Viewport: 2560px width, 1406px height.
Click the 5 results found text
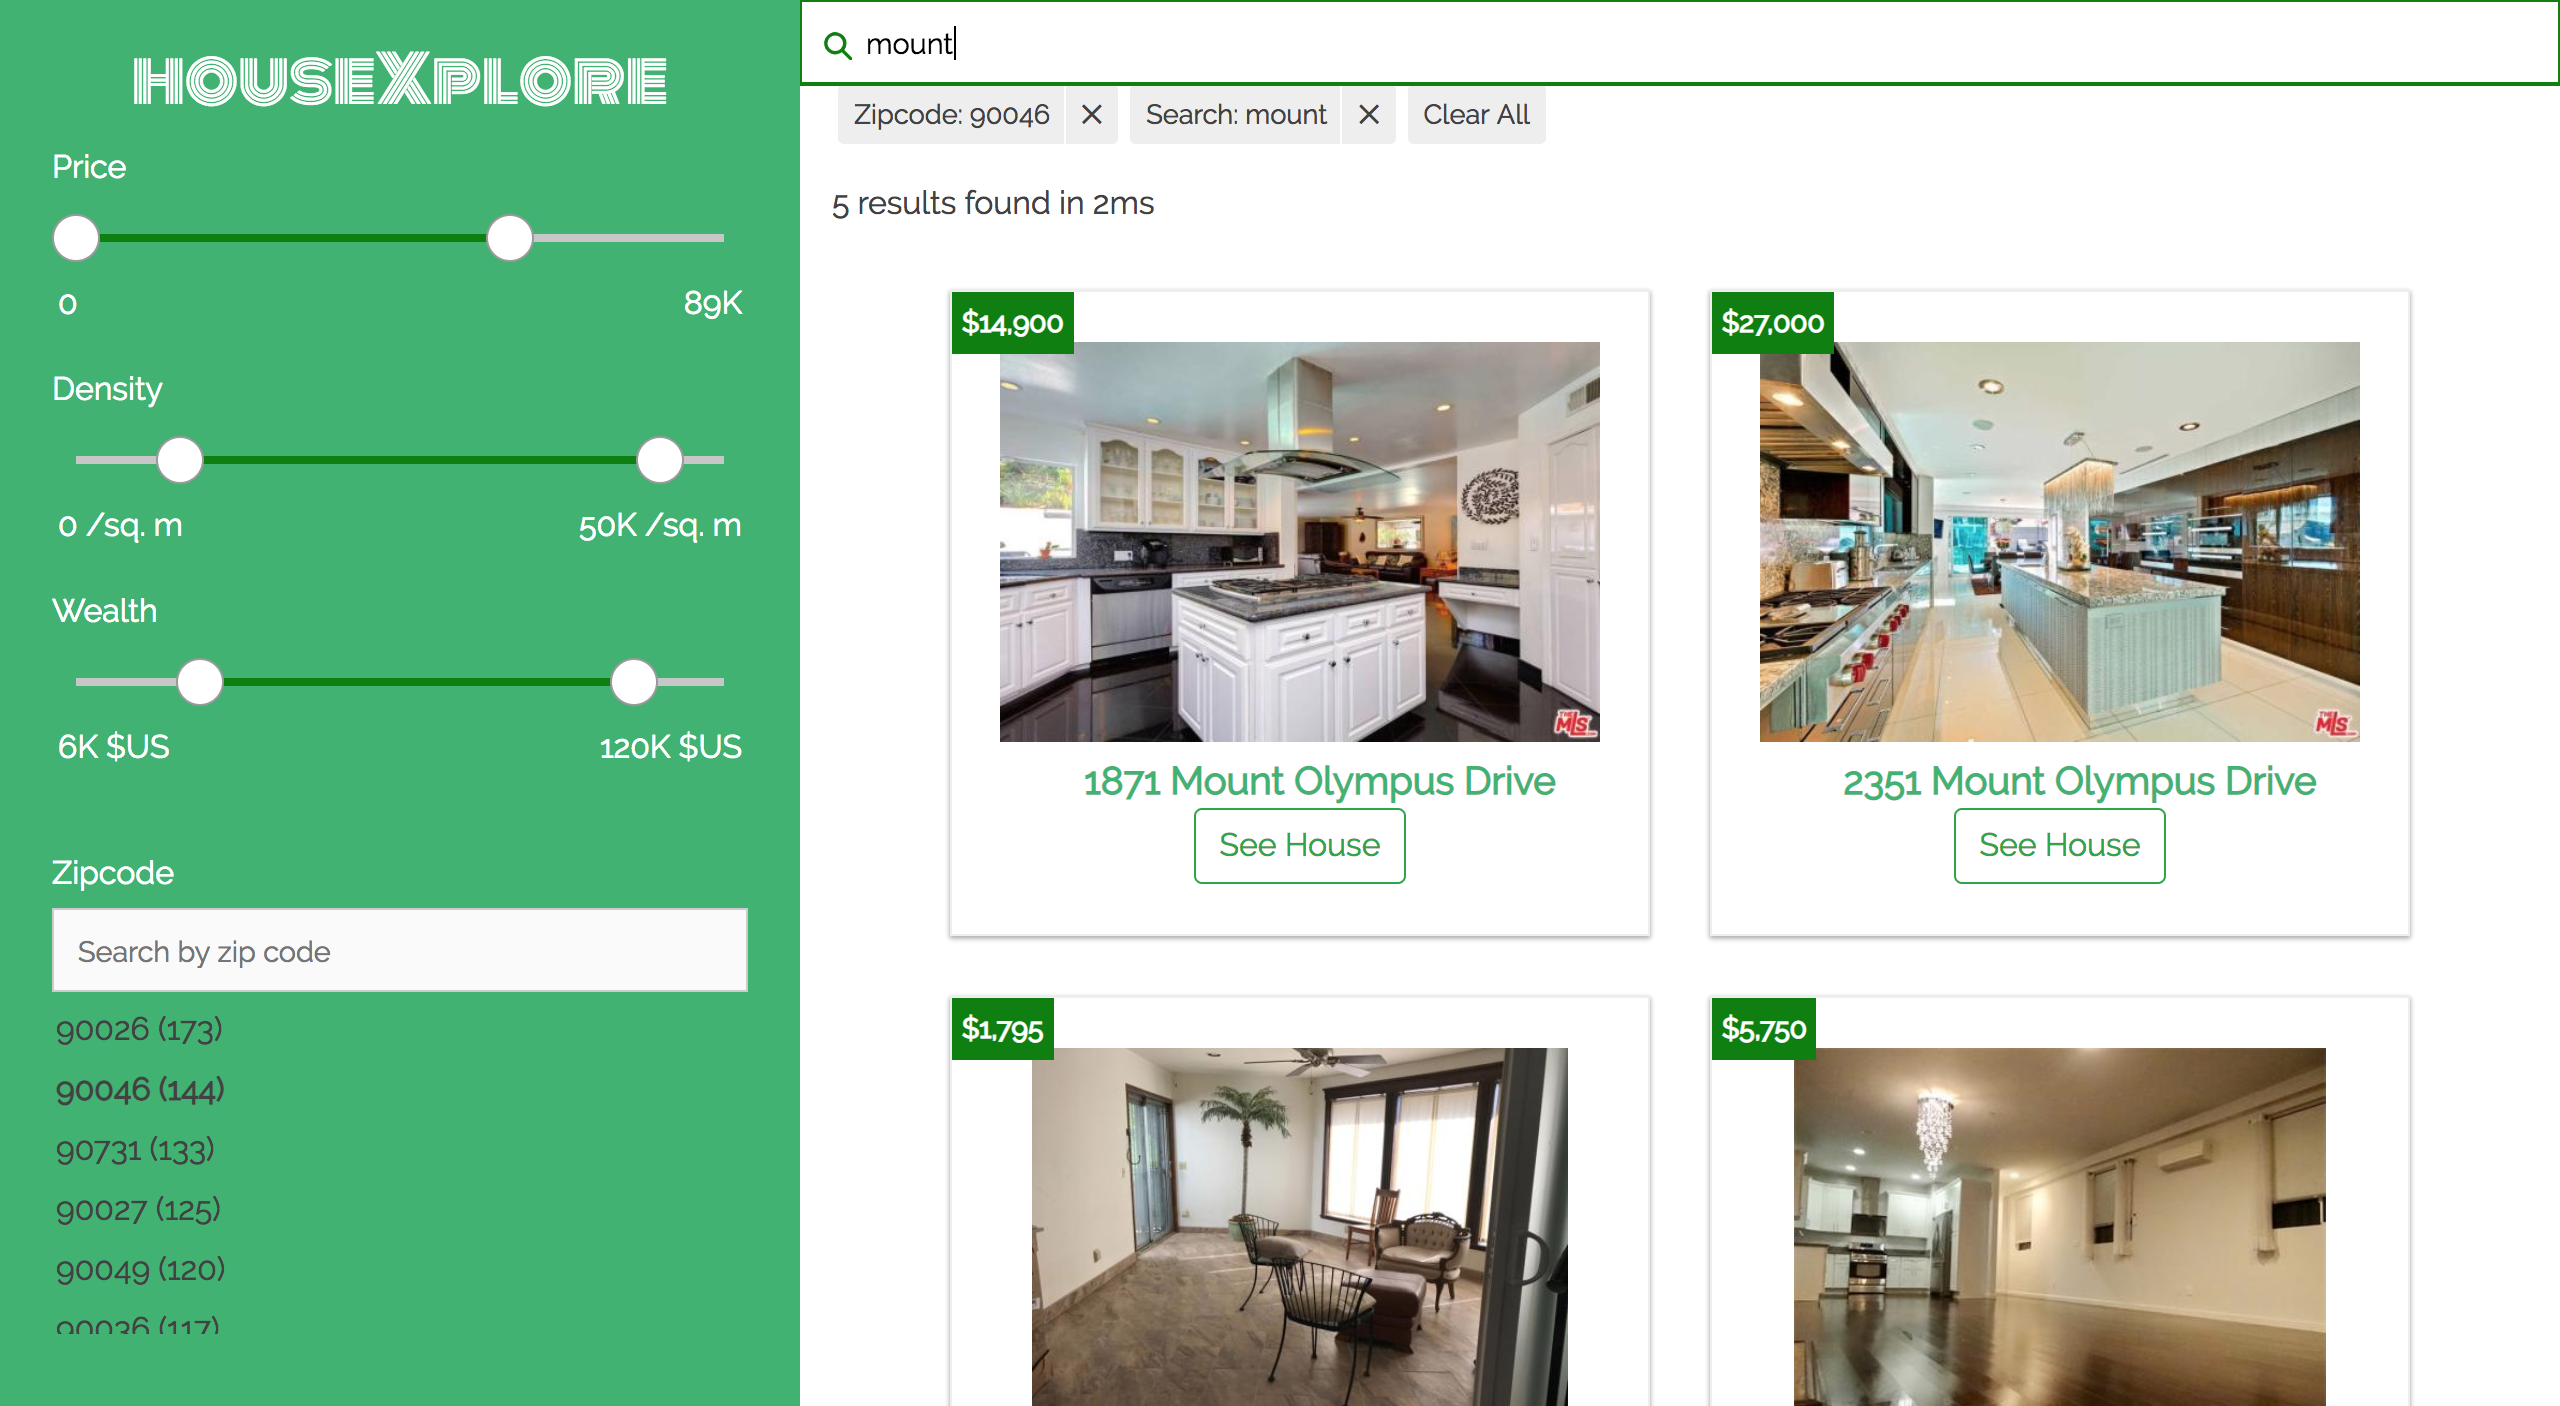coord(992,203)
